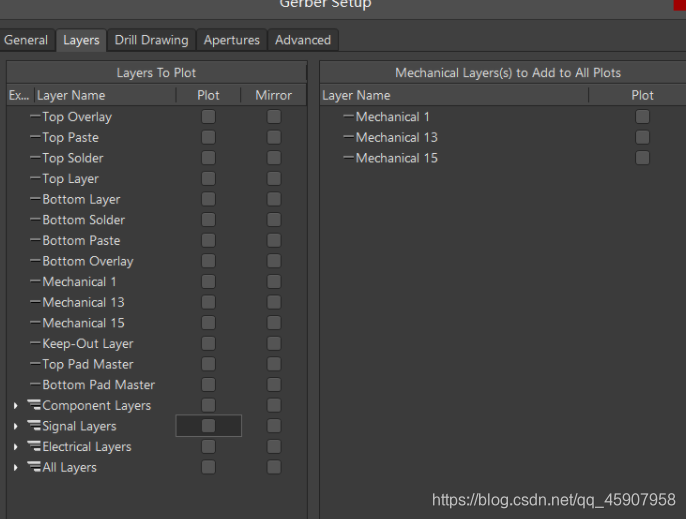
Task: Enable Mirror for Keep-Out Layer
Action: [274, 344]
